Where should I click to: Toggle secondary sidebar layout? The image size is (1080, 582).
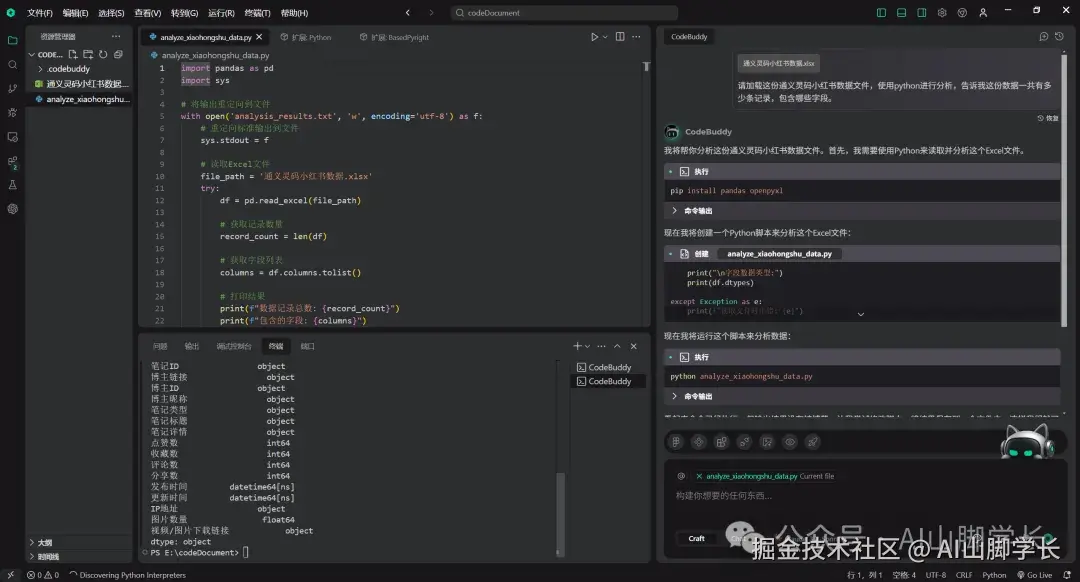pos(922,12)
